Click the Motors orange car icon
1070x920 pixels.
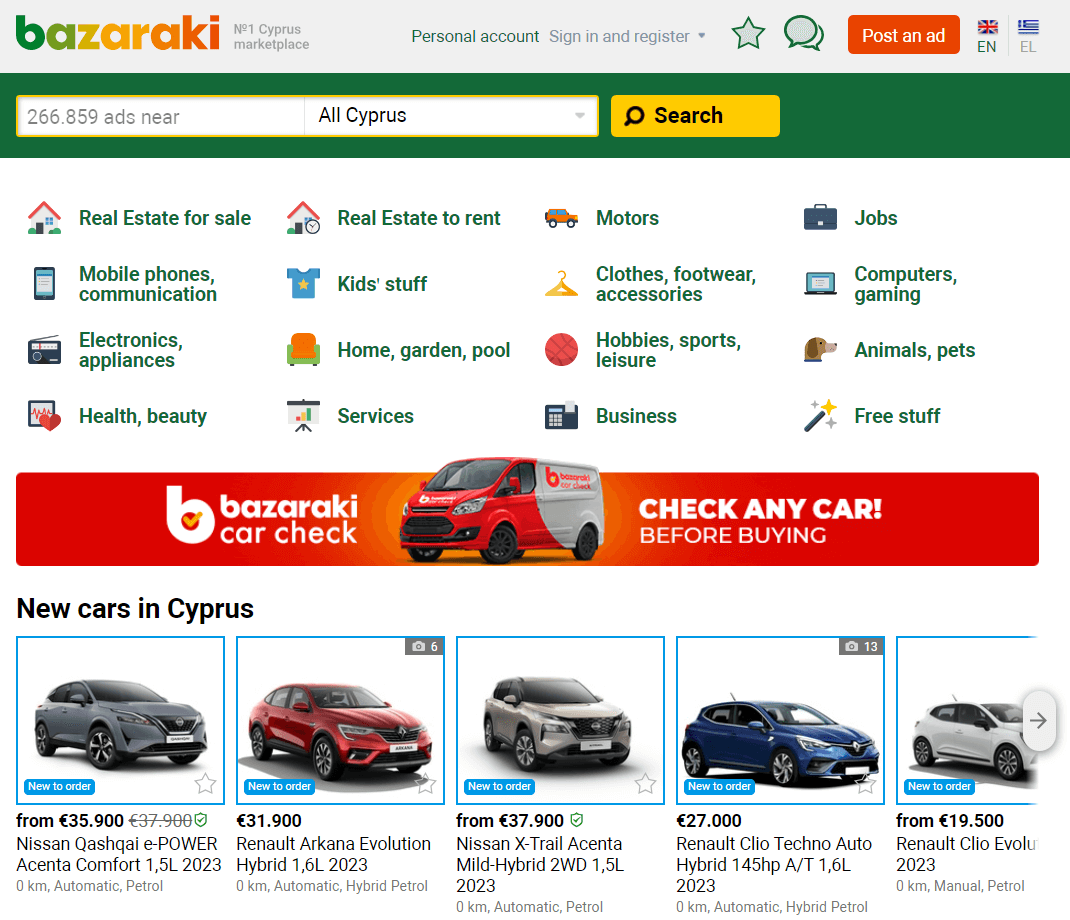click(561, 218)
